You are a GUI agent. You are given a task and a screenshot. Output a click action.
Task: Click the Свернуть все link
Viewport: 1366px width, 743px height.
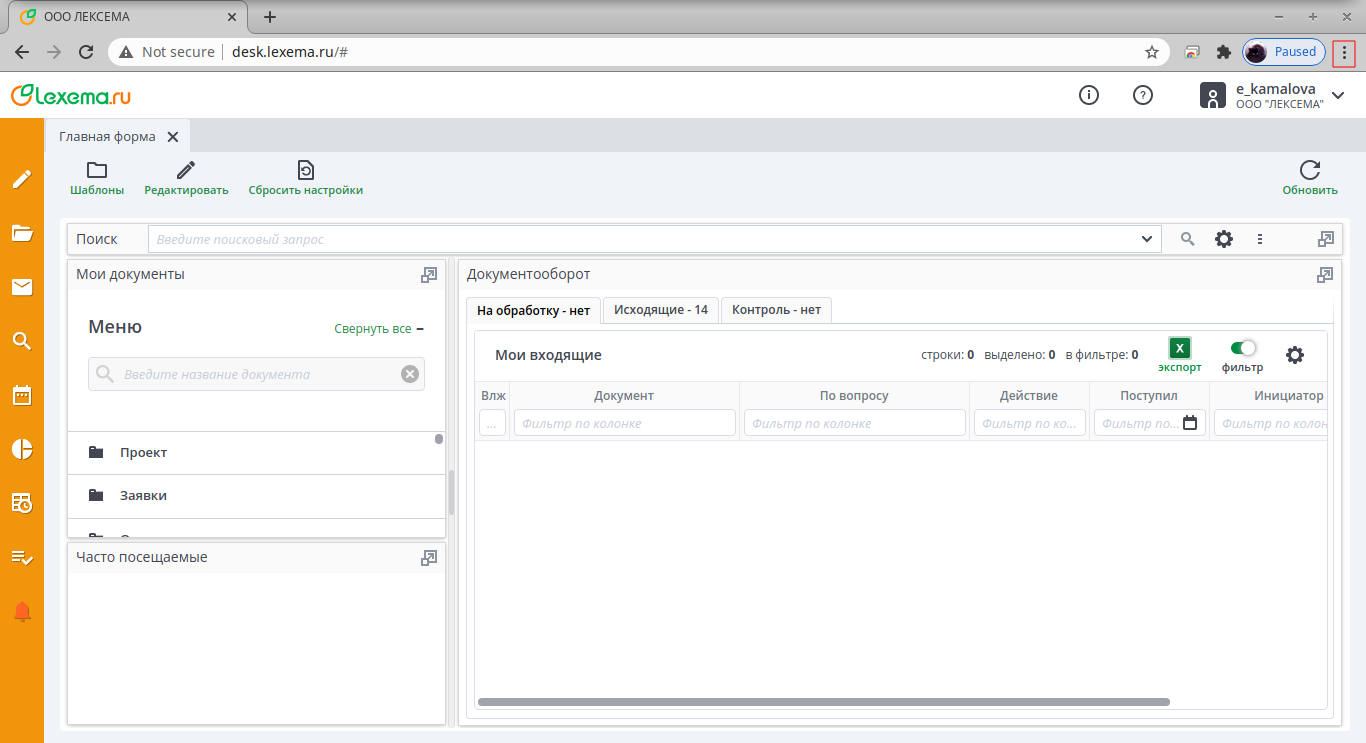click(x=373, y=329)
